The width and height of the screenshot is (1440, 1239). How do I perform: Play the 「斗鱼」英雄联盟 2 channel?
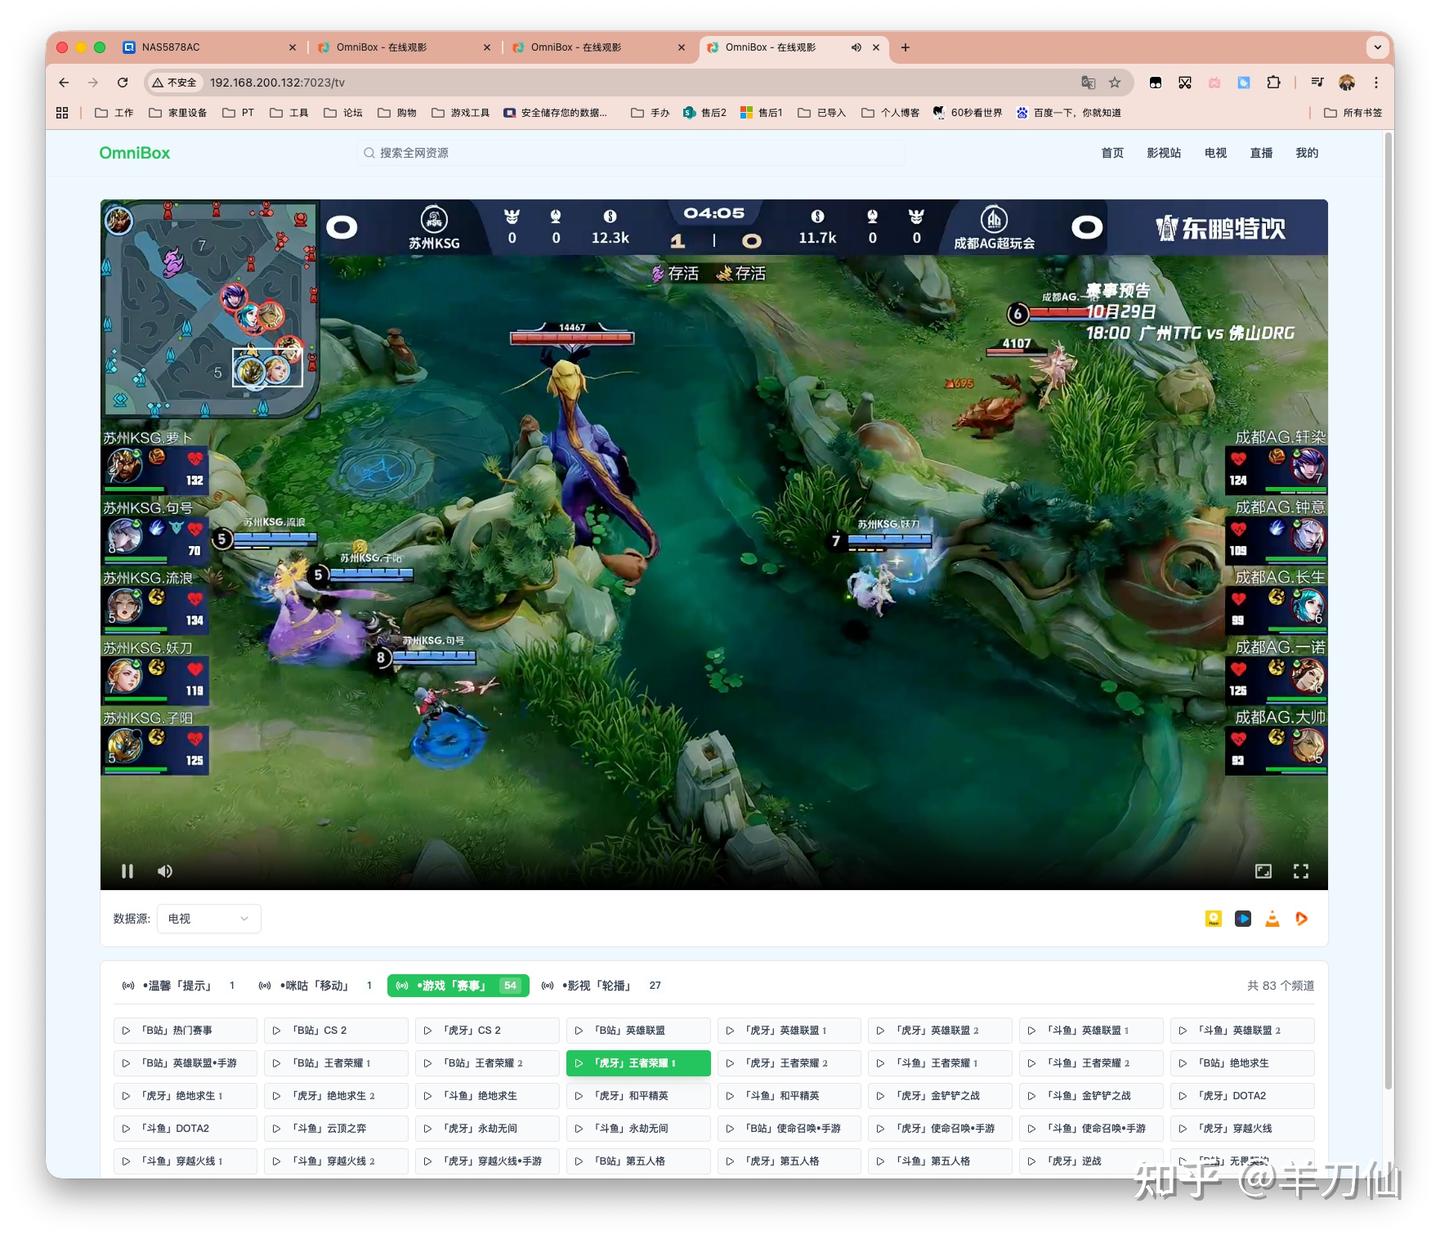pos(1241,1030)
